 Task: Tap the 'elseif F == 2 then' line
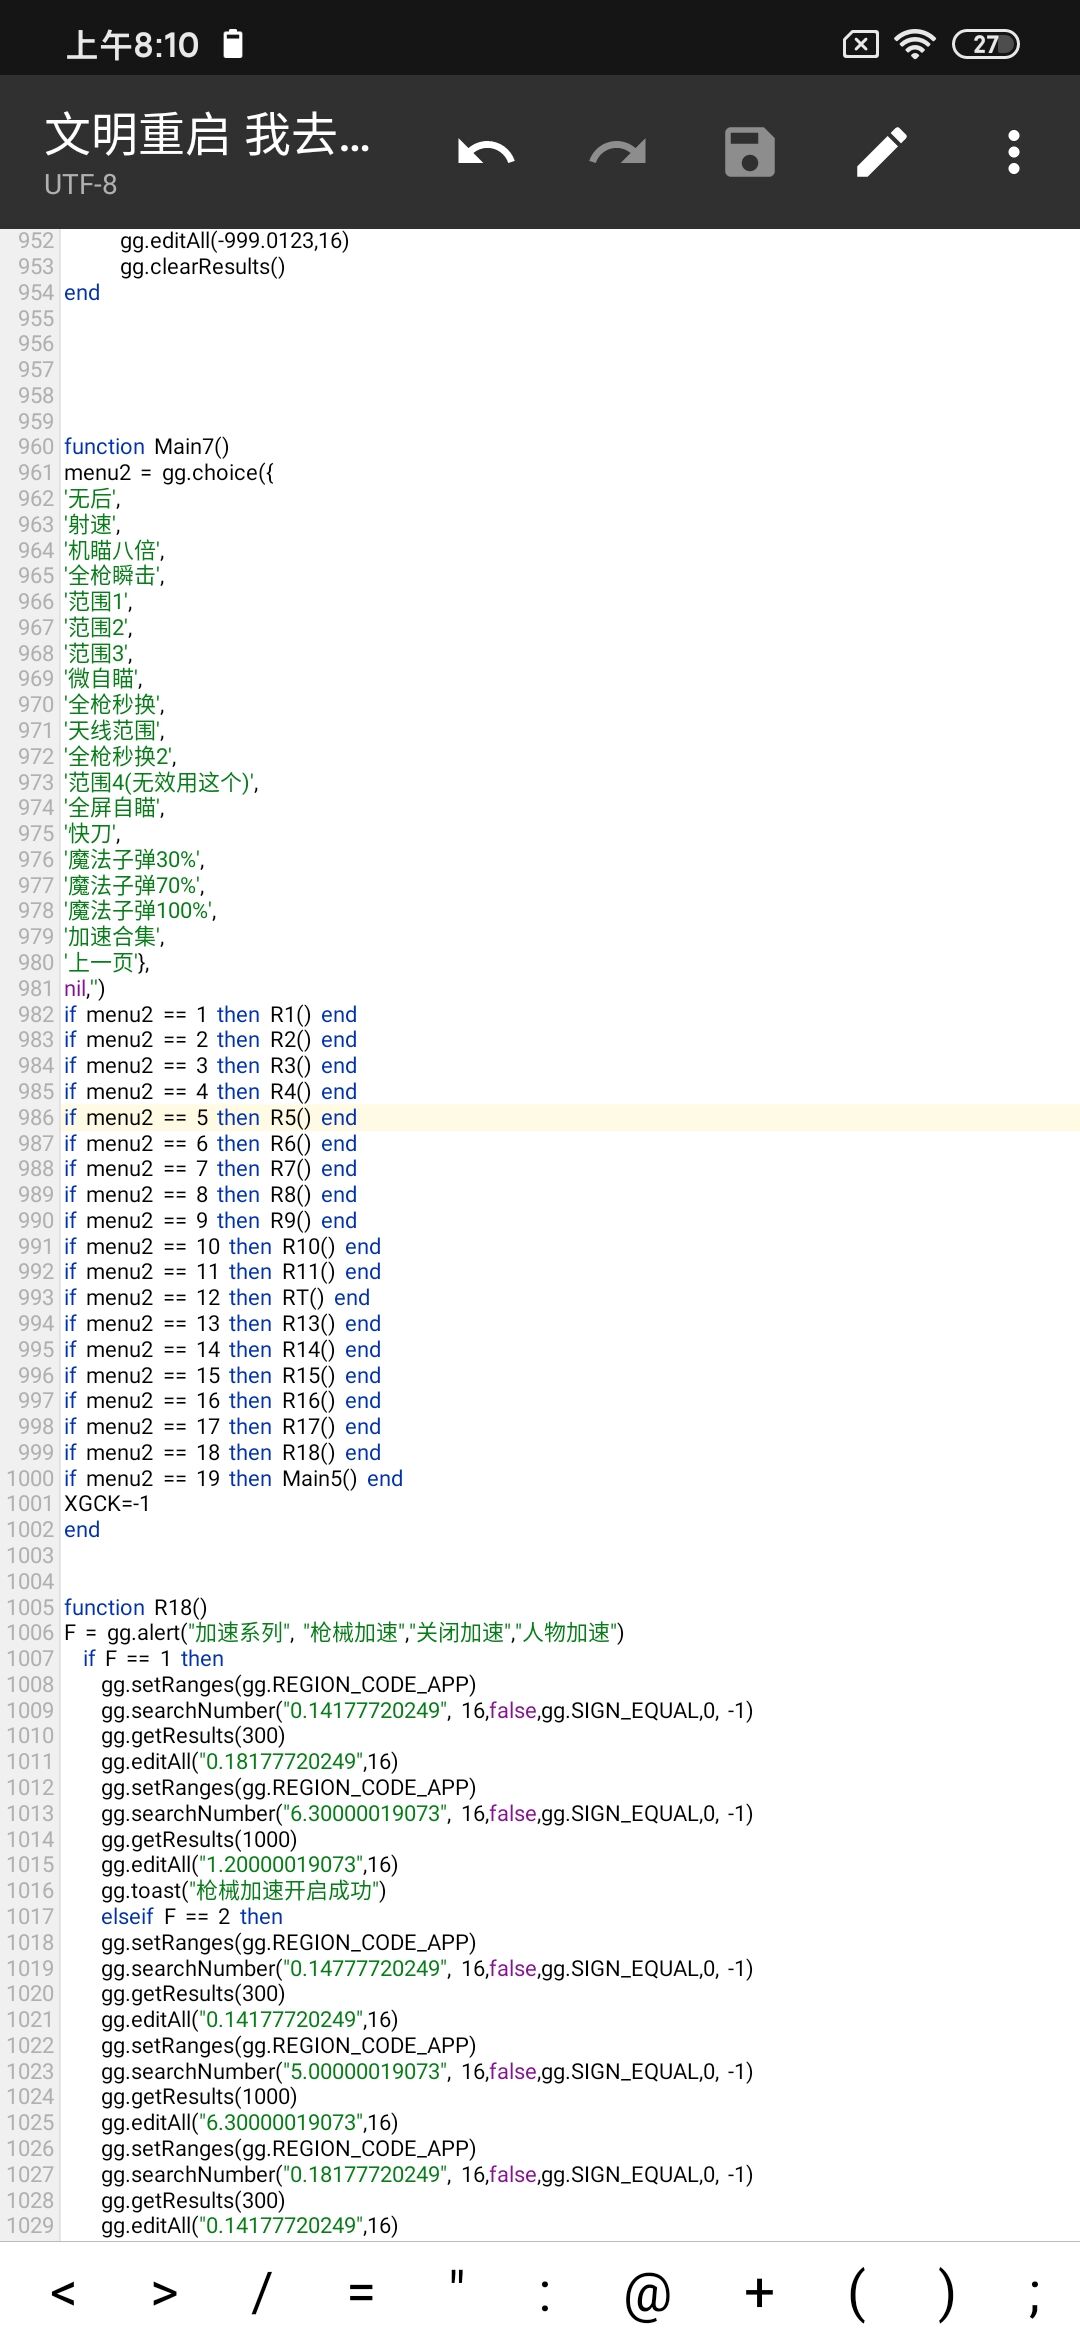(x=192, y=1917)
